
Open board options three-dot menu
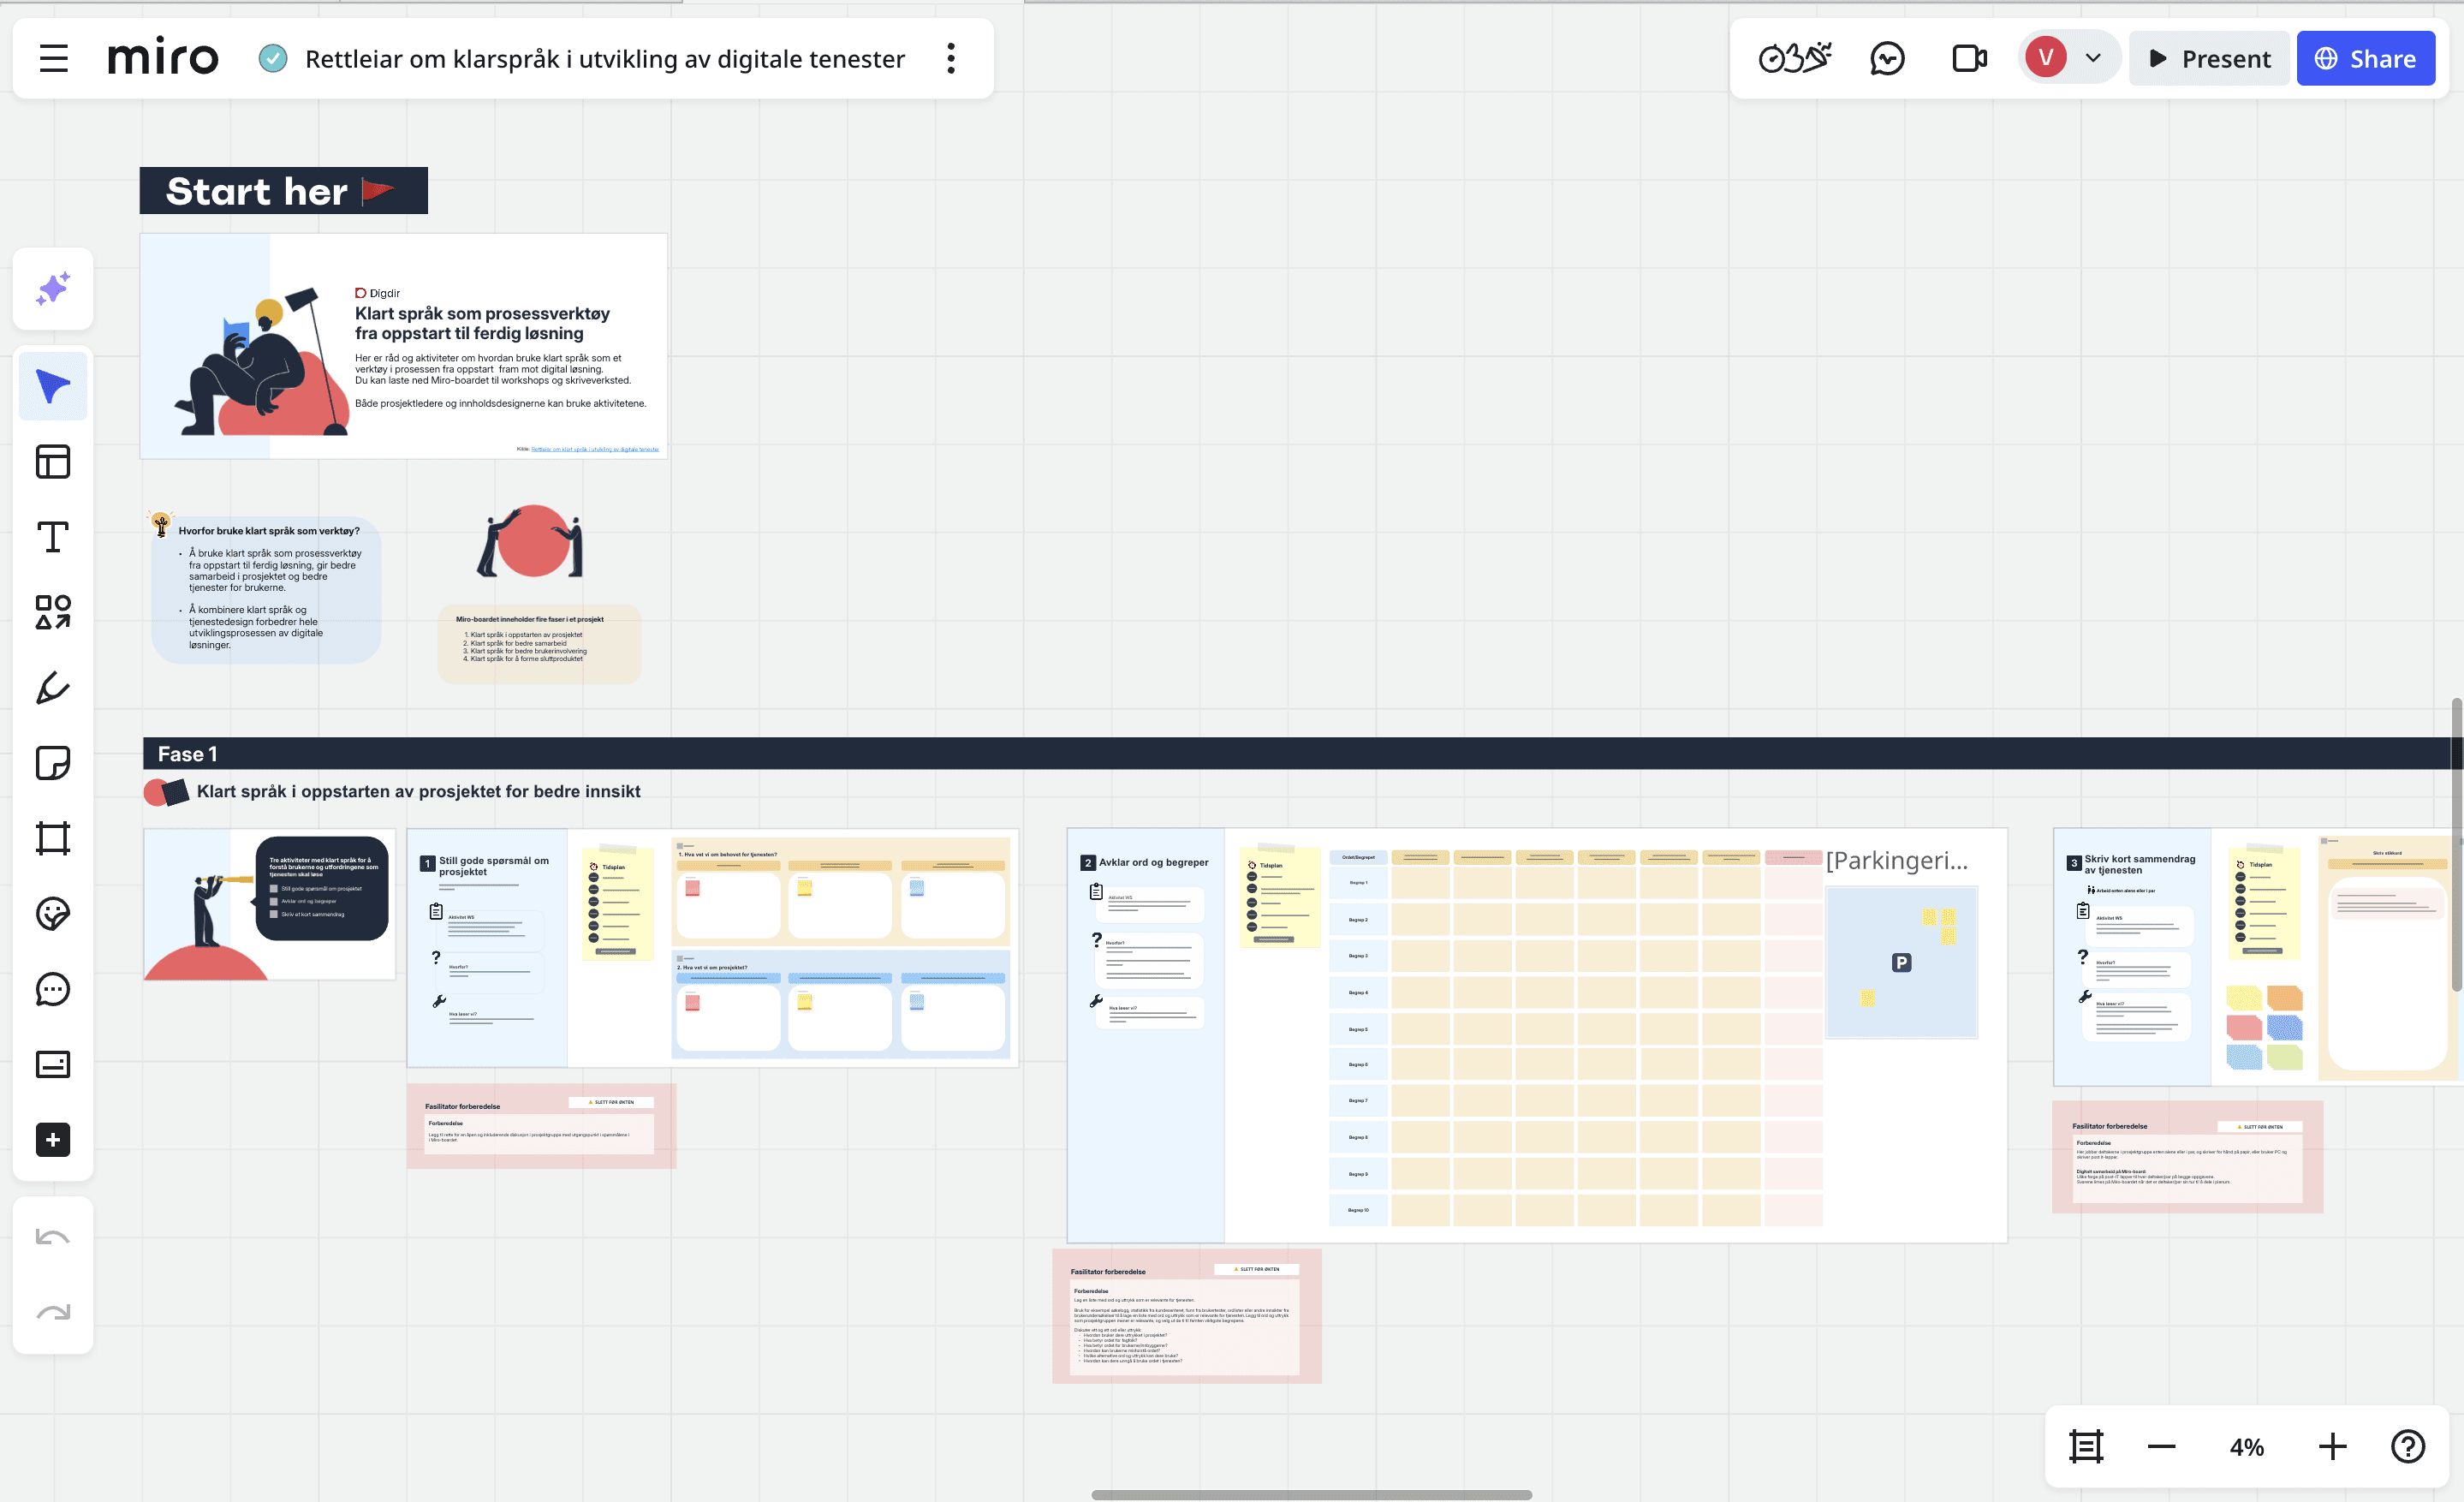tap(951, 59)
